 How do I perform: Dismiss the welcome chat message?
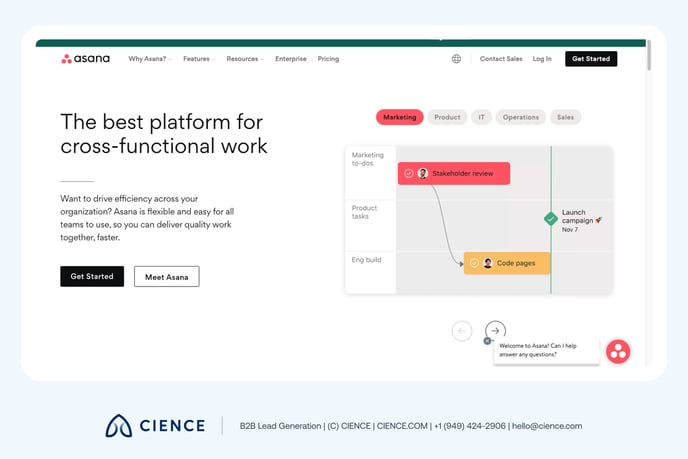(487, 341)
